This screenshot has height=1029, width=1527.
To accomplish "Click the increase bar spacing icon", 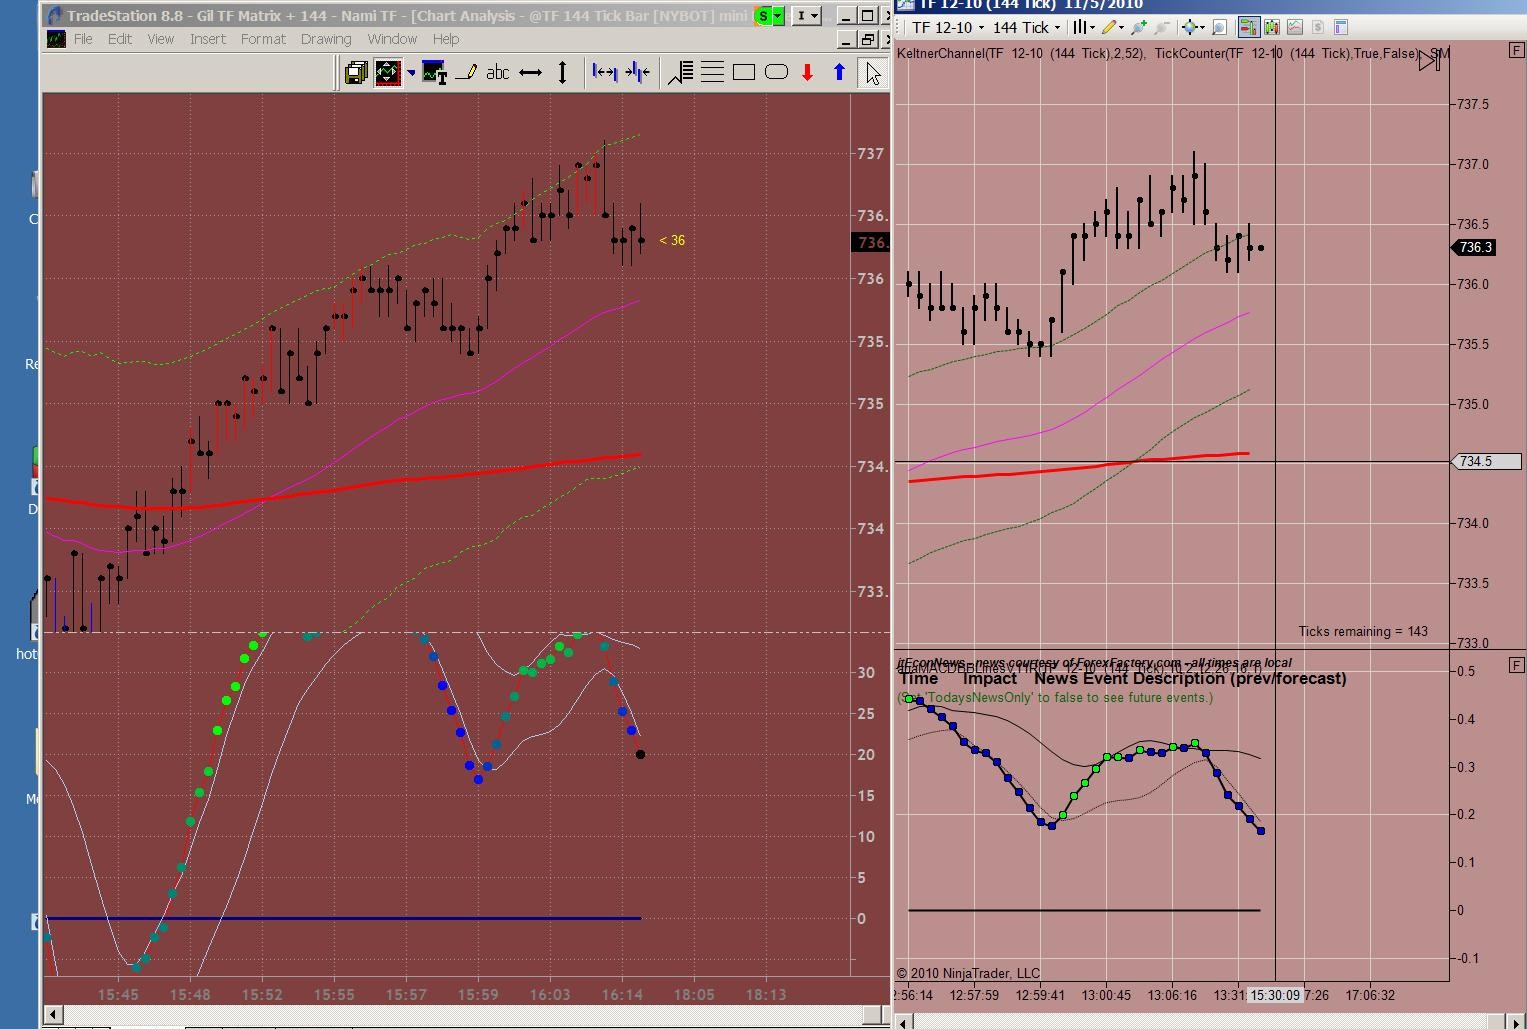I will (x=604, y=72).
